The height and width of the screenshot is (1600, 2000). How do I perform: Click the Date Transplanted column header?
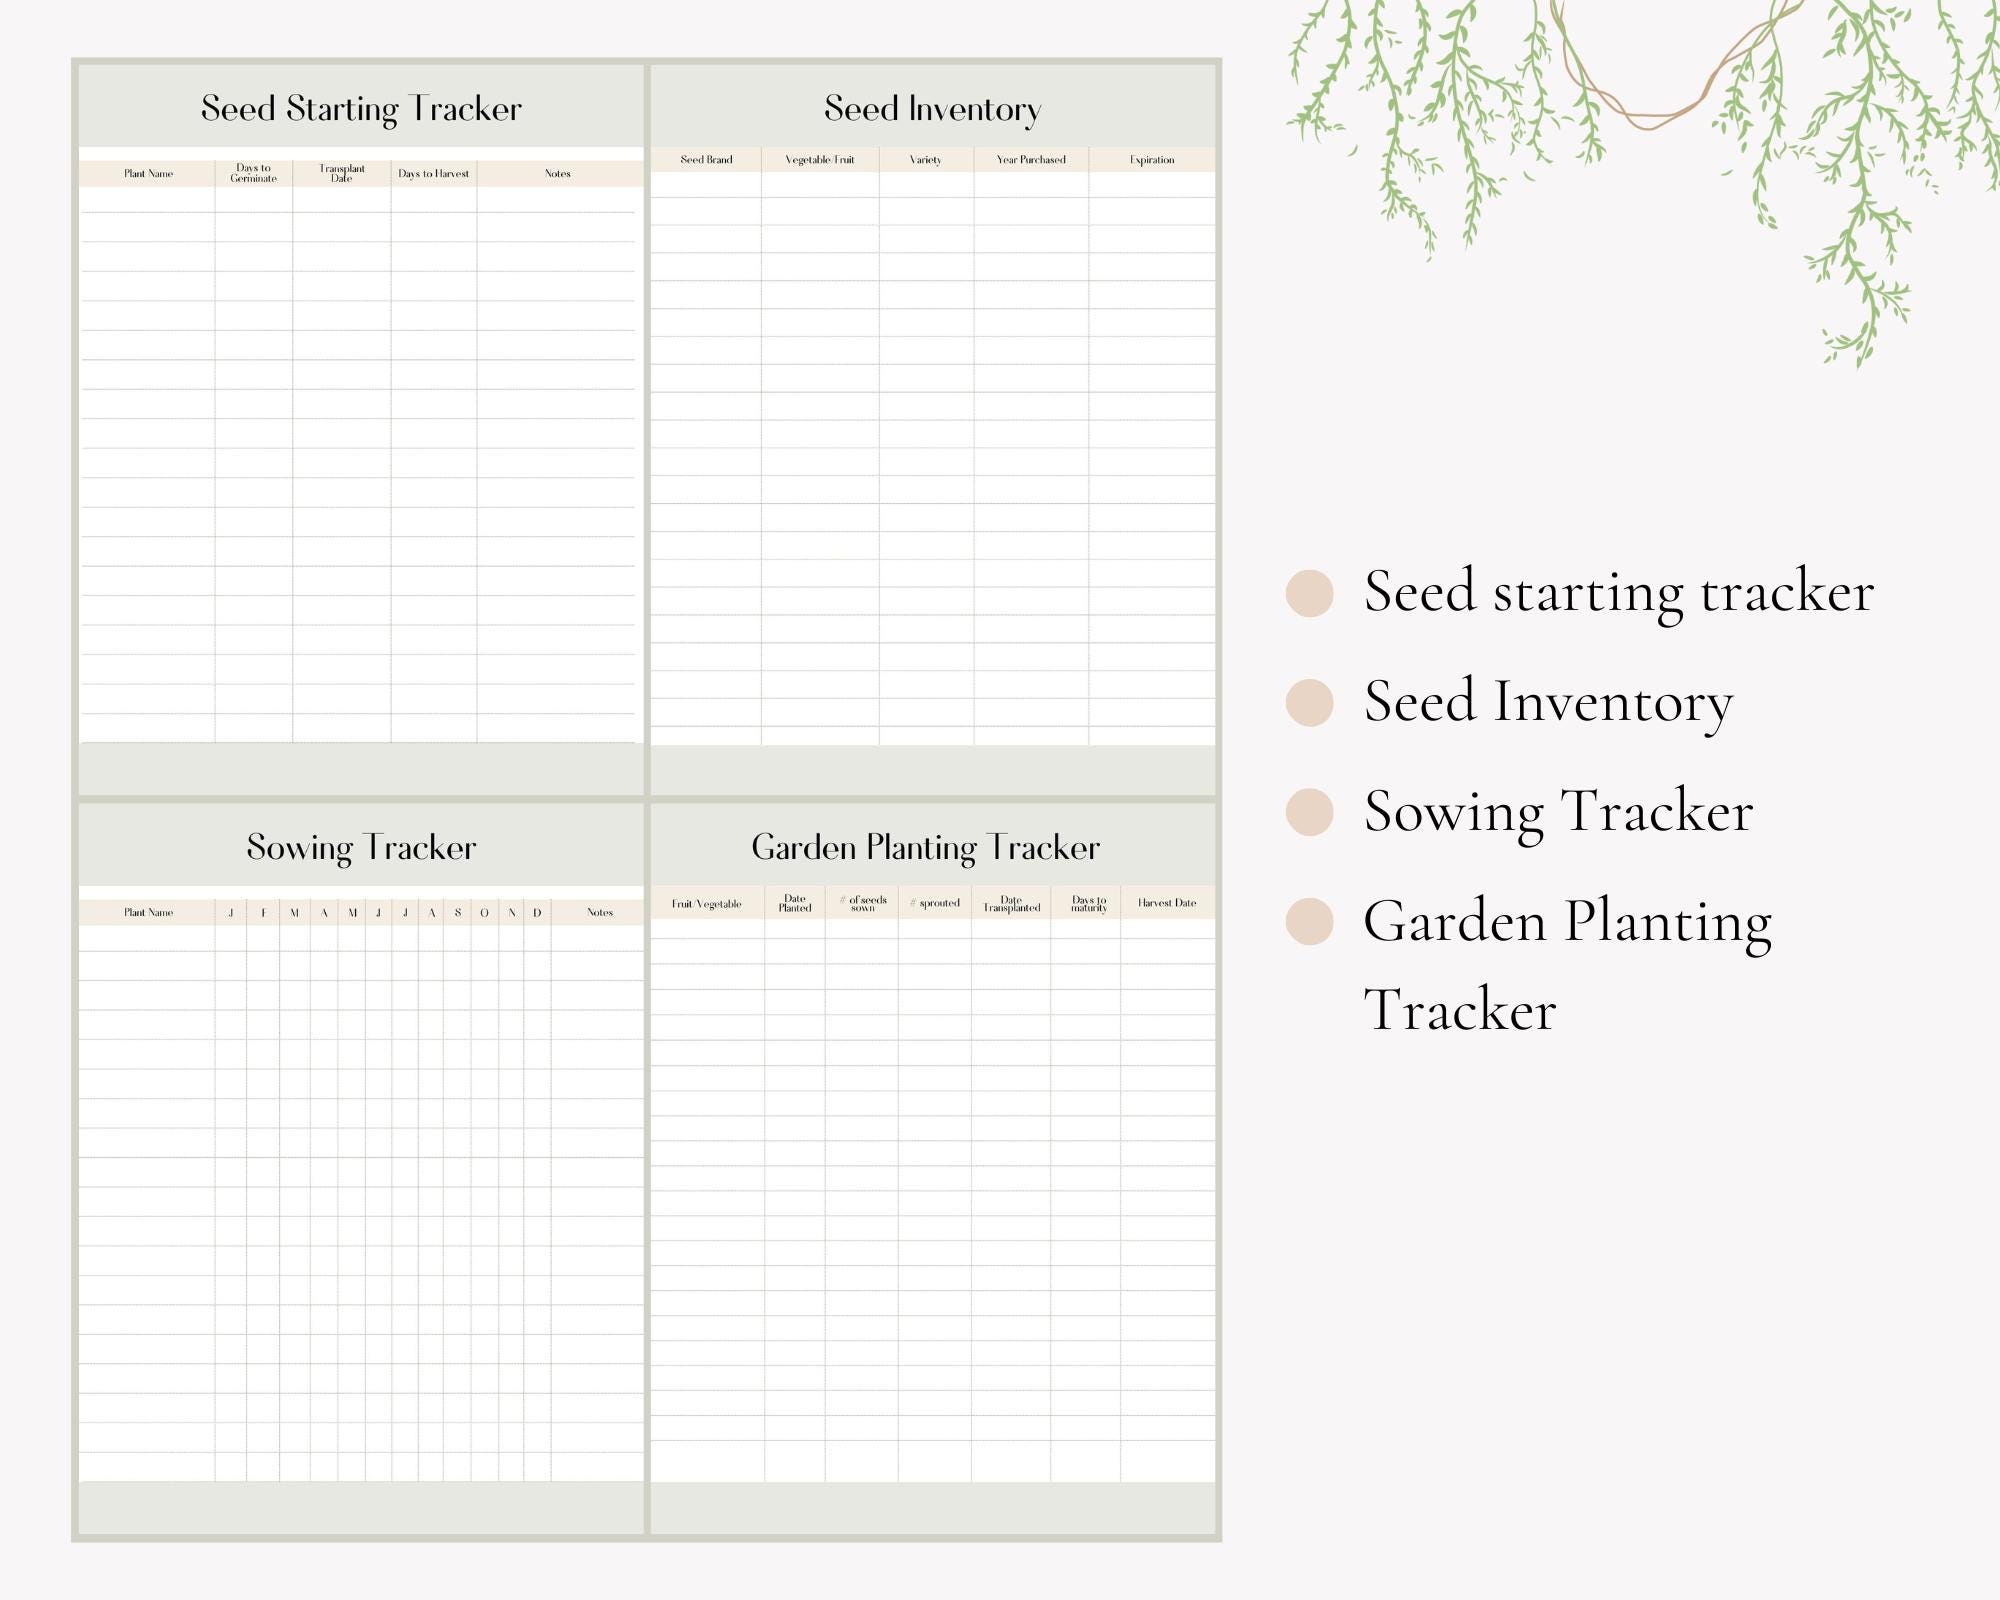(x=1011, y=904)
